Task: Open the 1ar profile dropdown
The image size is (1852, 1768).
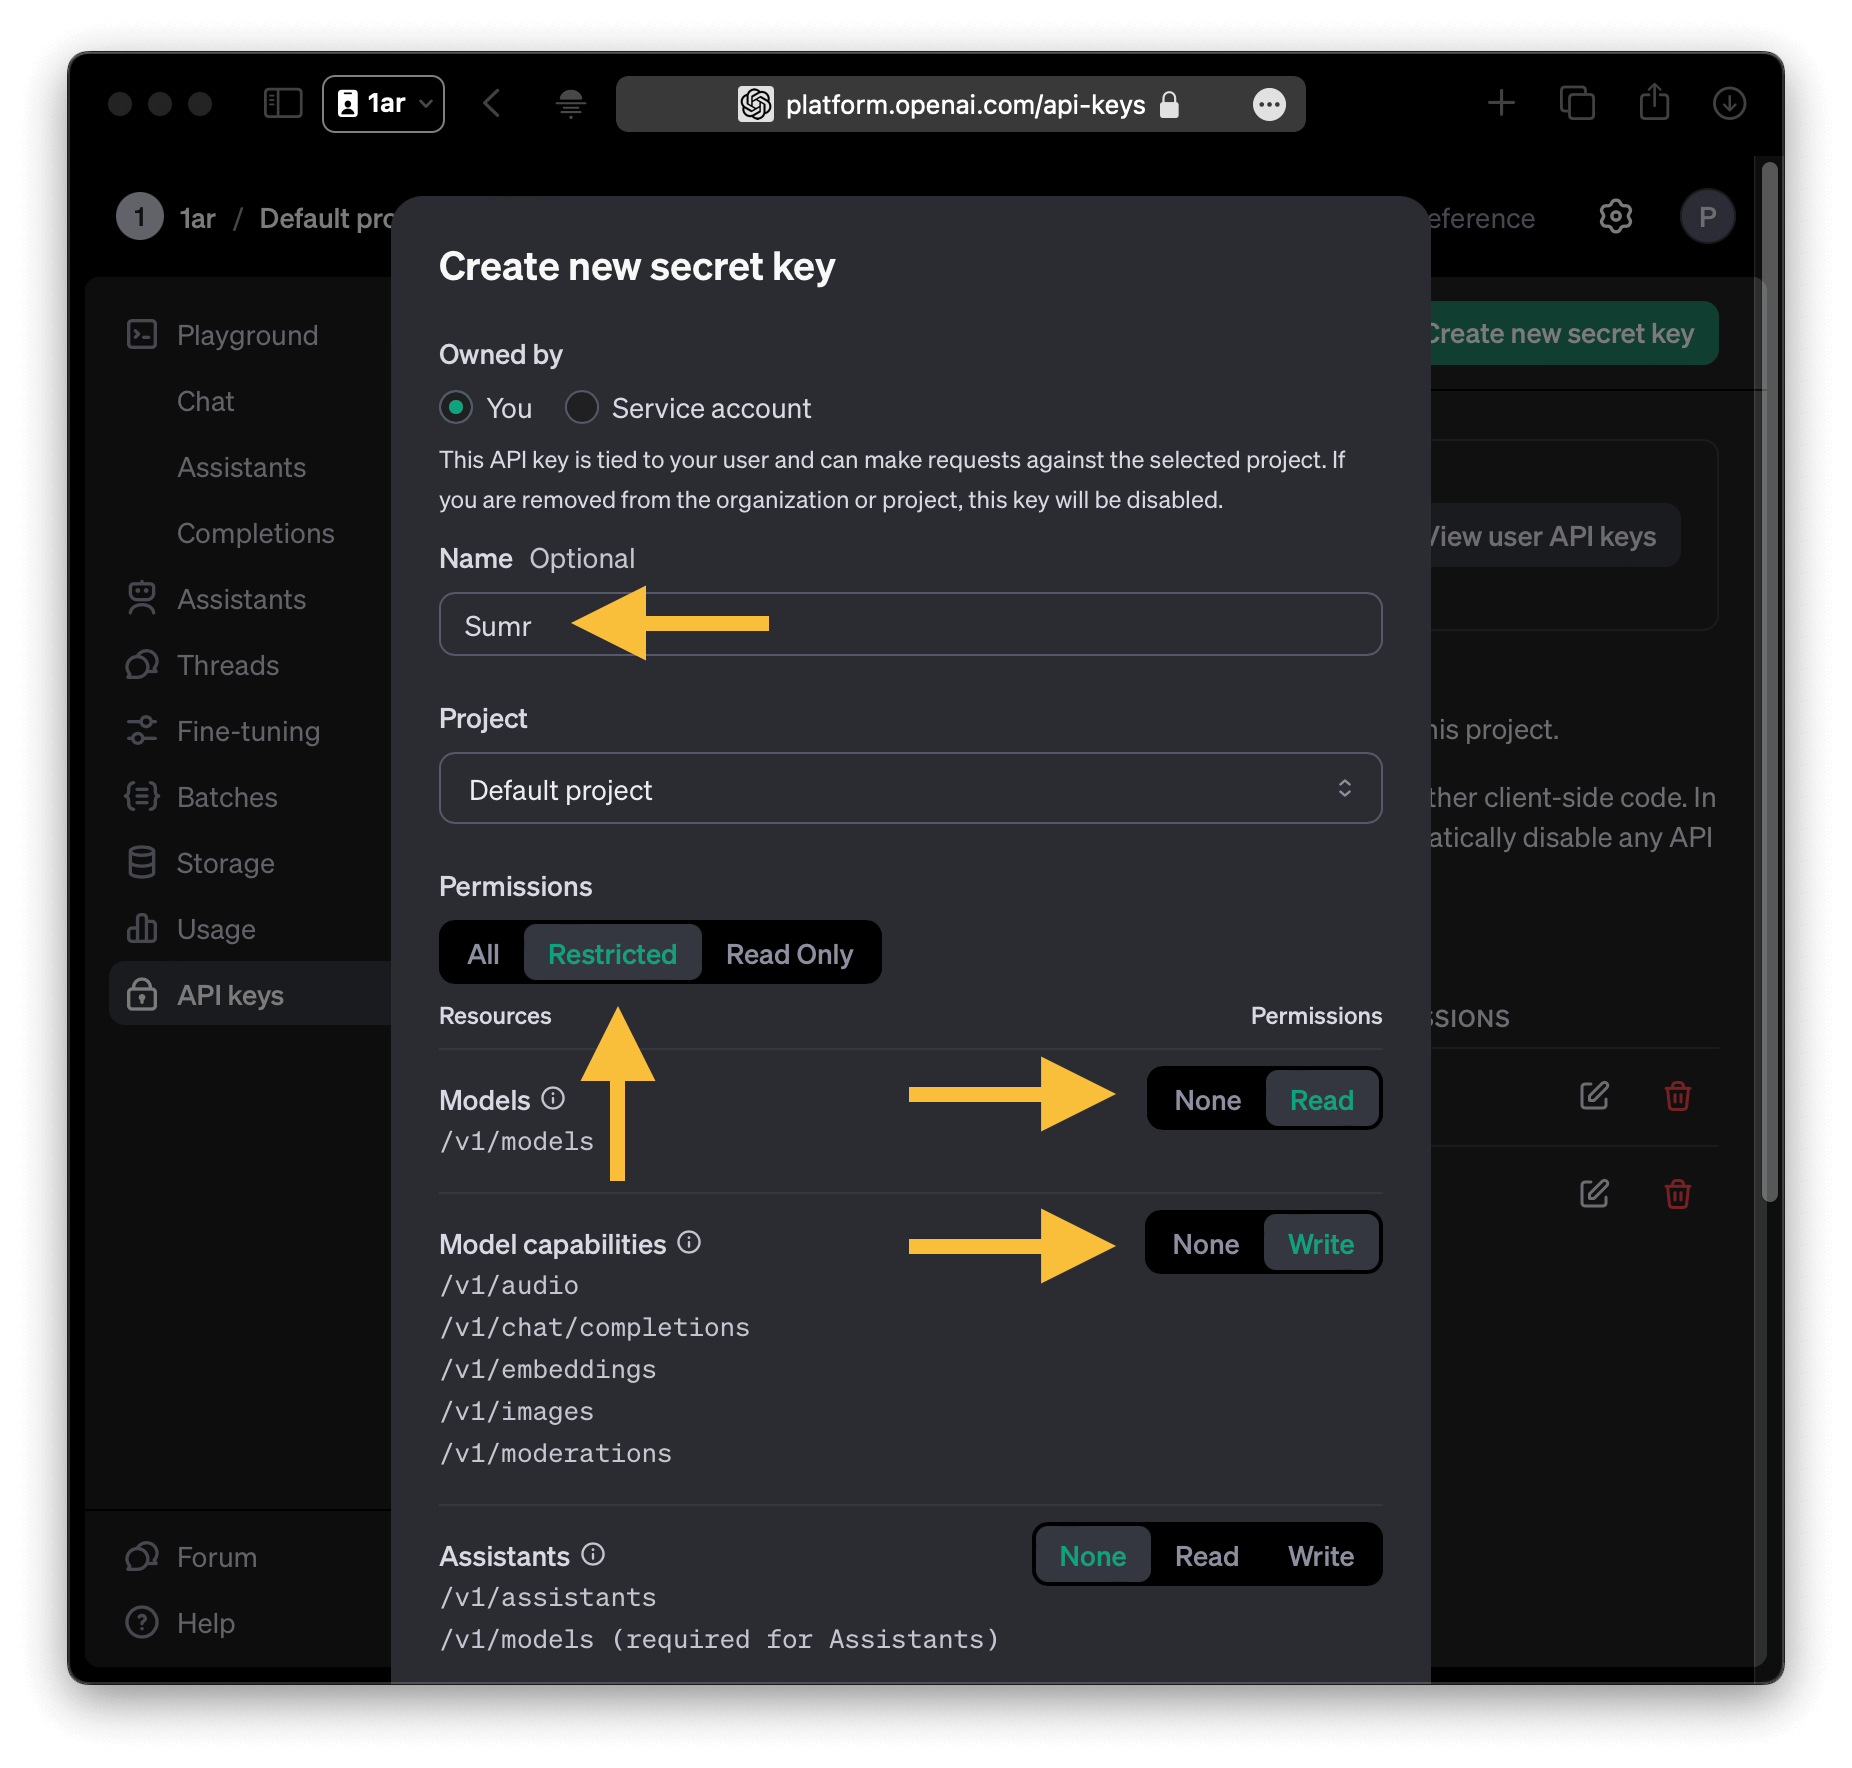Action: 383,103
